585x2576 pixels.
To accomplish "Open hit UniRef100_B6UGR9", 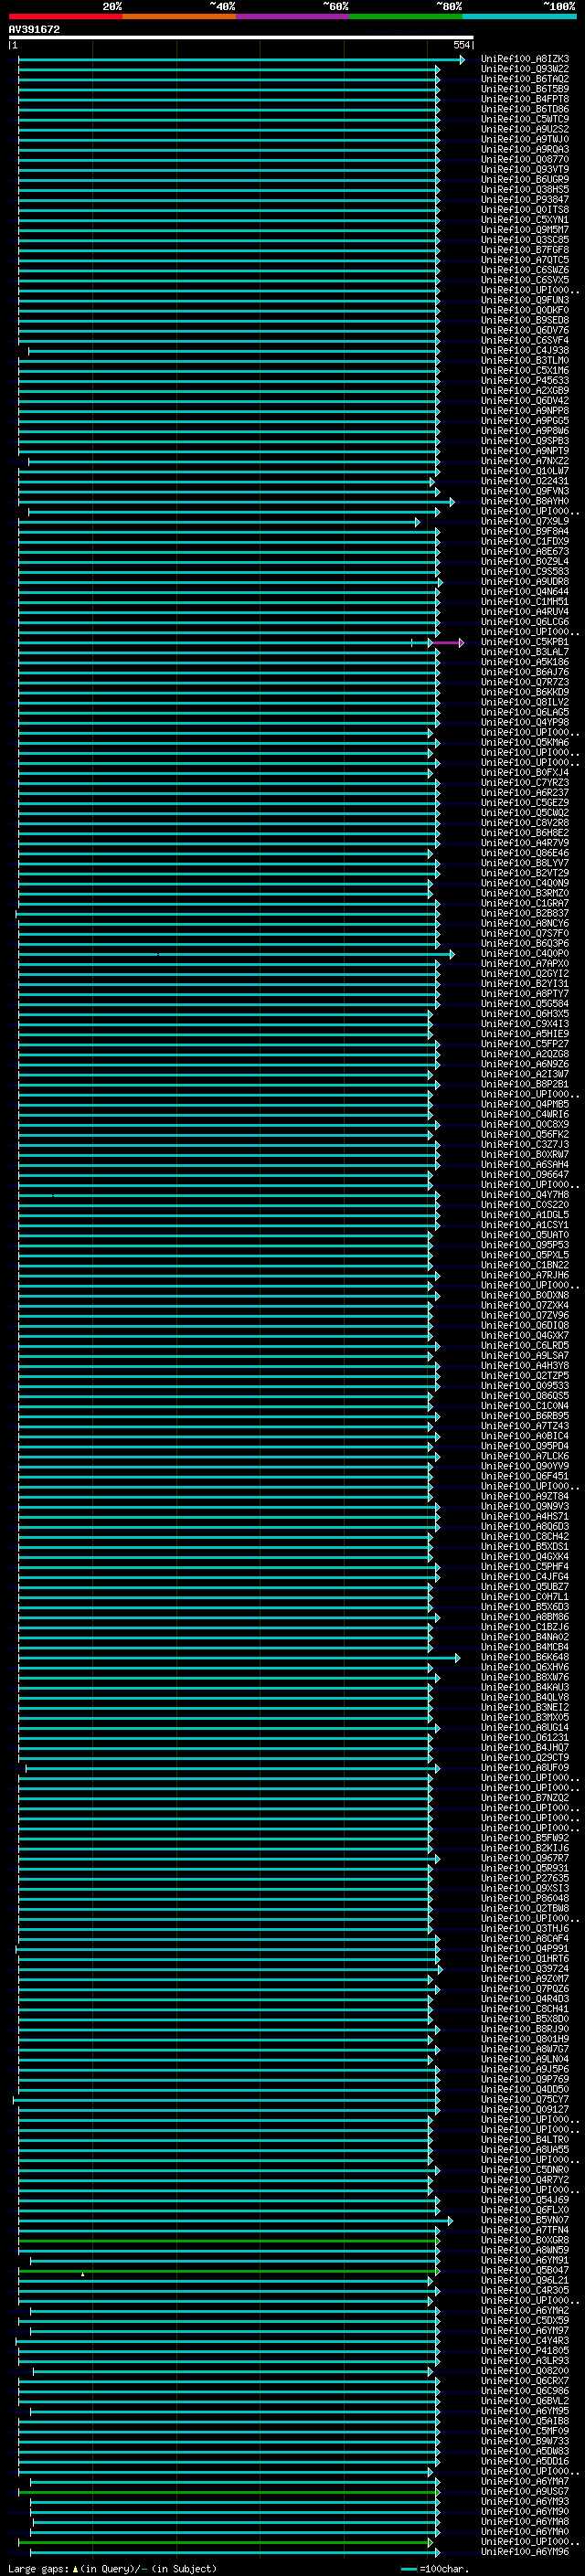I will [x=525, y=179].
